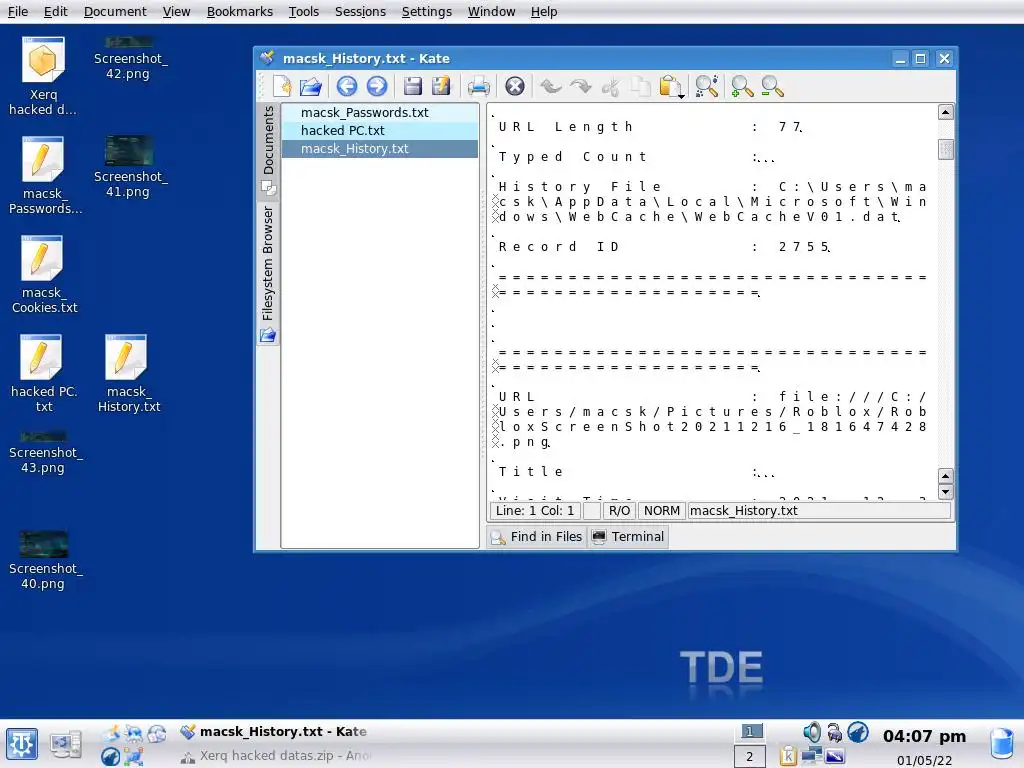
Task: Select hacked PC.txt in document list
Action: click(380, 131)
